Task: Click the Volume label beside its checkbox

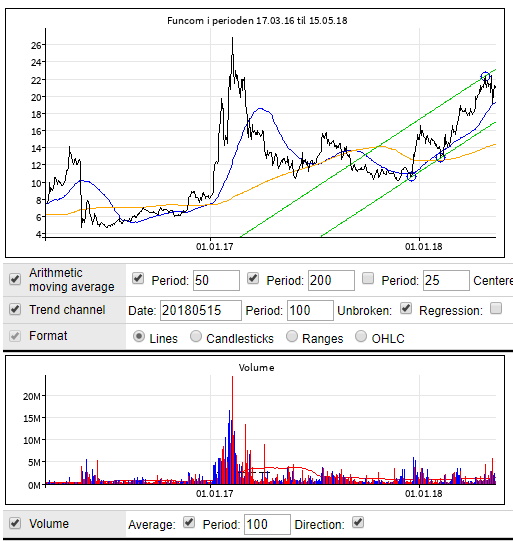Action: click(x=49, y=524)
